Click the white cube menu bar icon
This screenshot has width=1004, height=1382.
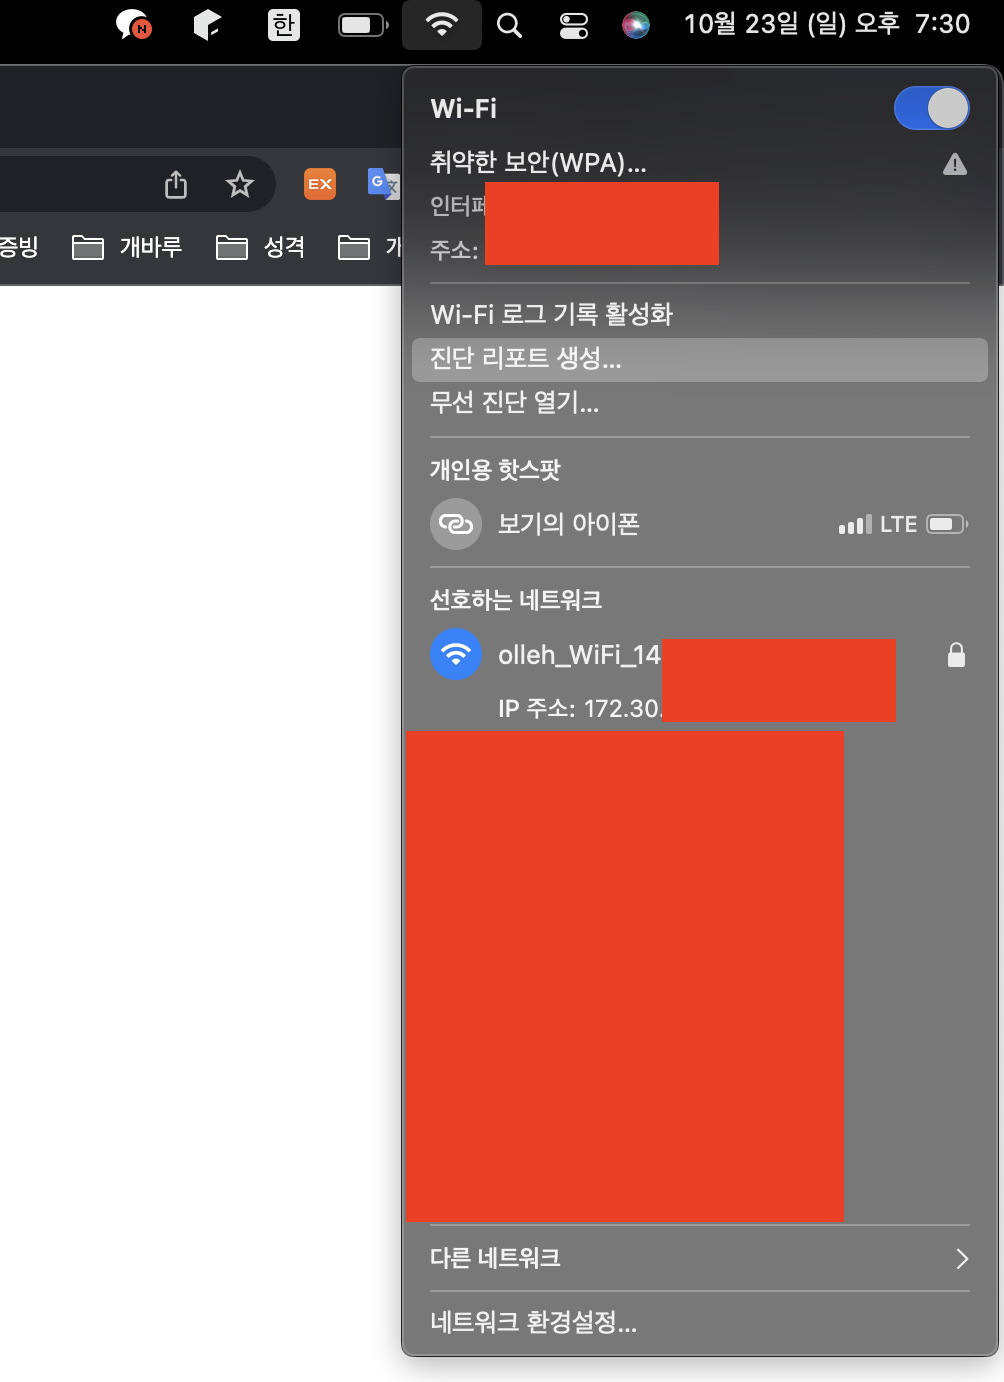(206, 25)
